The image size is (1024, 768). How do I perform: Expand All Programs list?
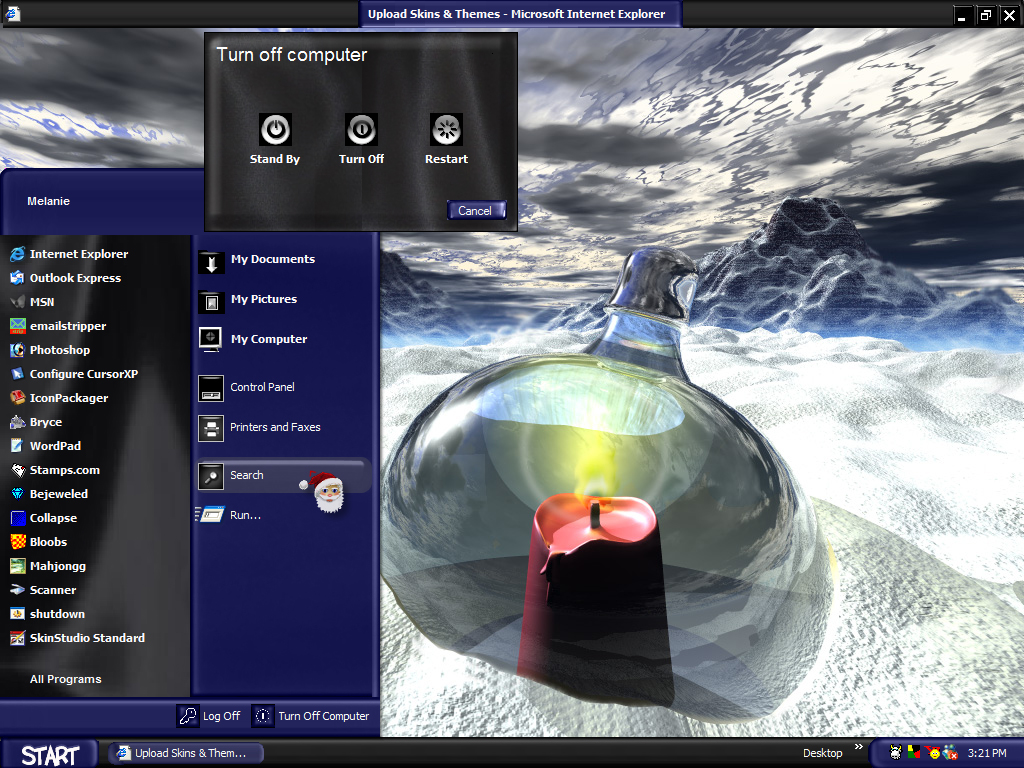point(65,679)
